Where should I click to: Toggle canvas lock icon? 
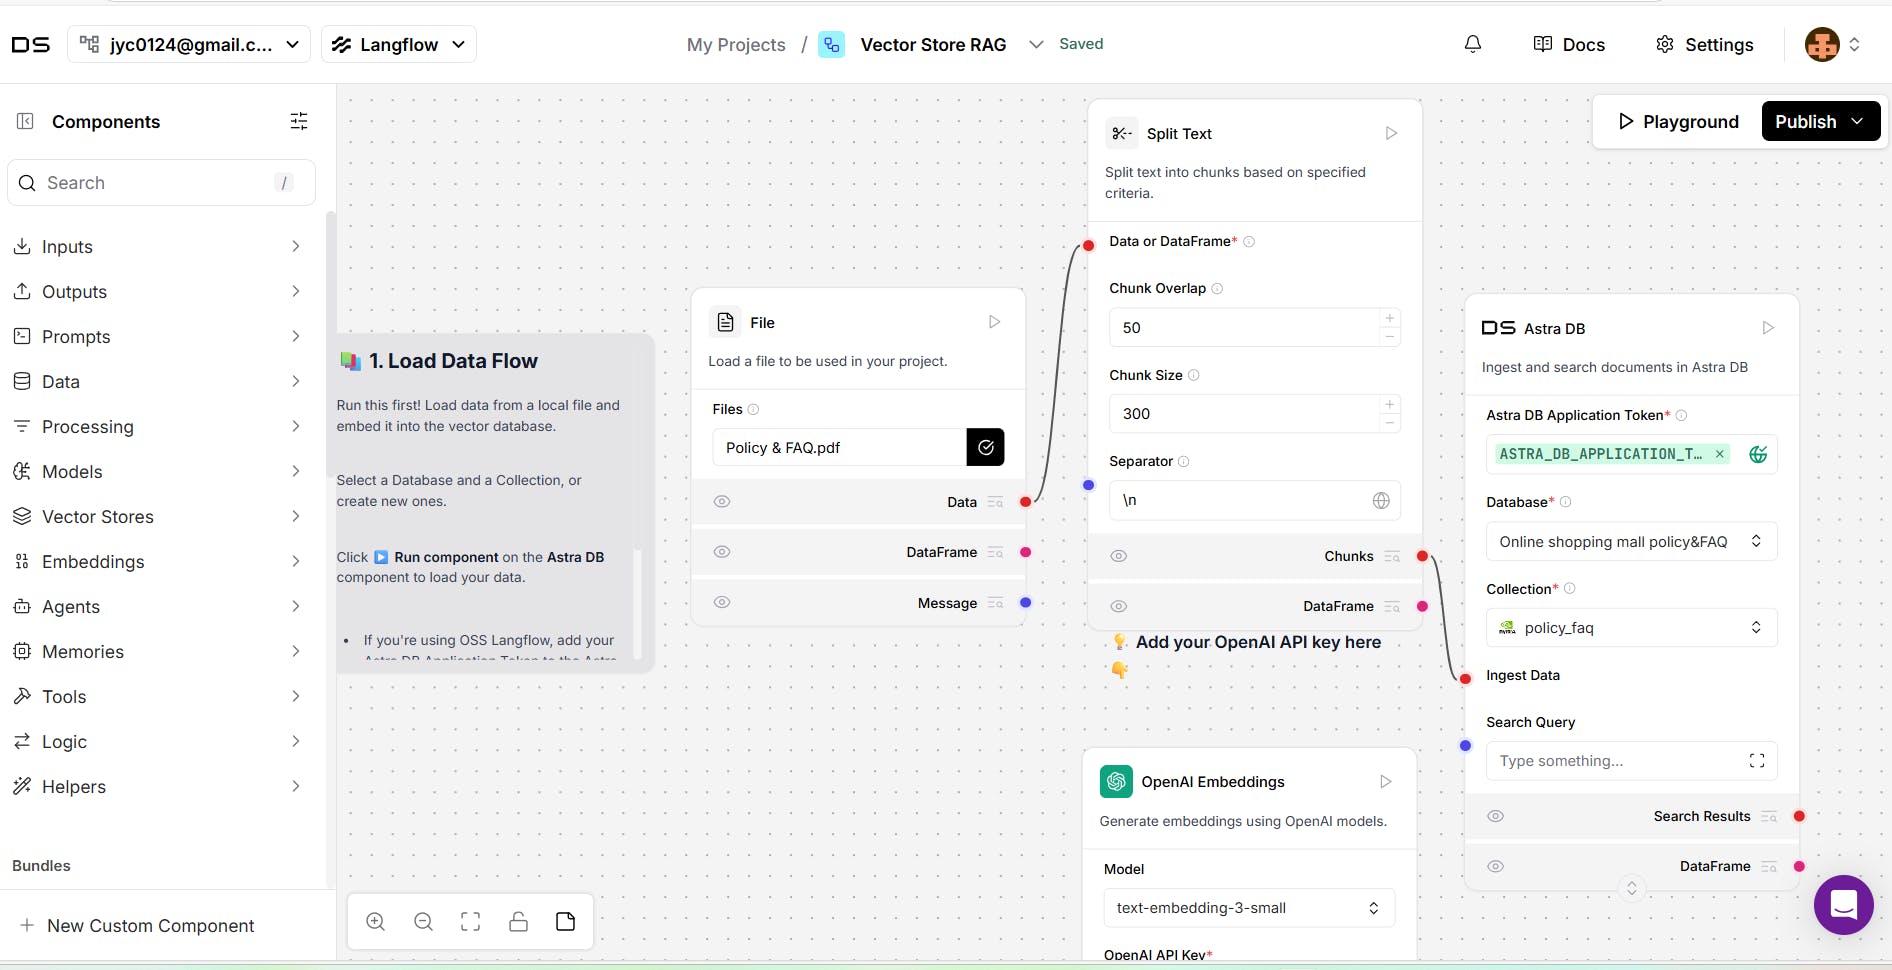click(x=518, y=922)
